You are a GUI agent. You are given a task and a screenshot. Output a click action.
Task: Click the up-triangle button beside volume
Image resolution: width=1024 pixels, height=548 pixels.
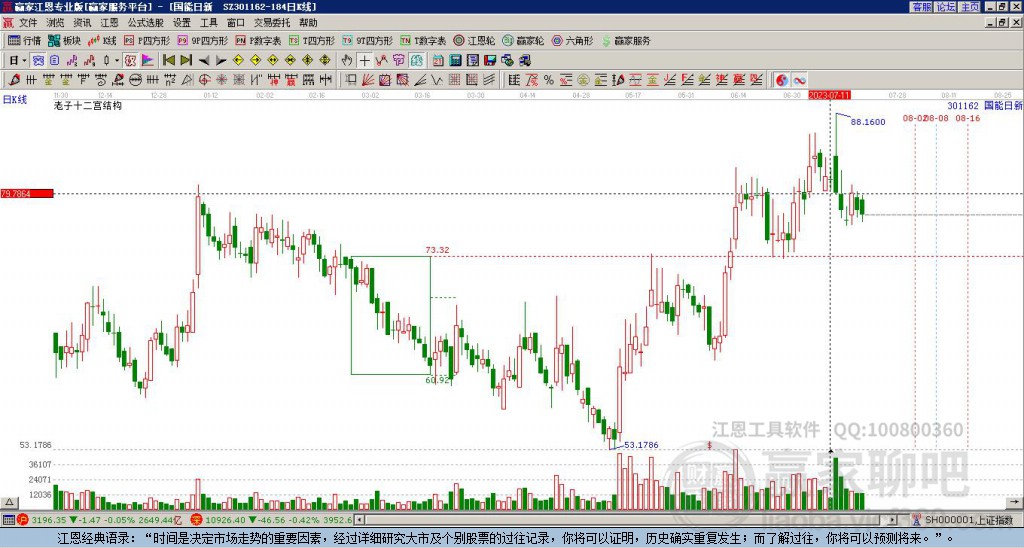(9, 502)
